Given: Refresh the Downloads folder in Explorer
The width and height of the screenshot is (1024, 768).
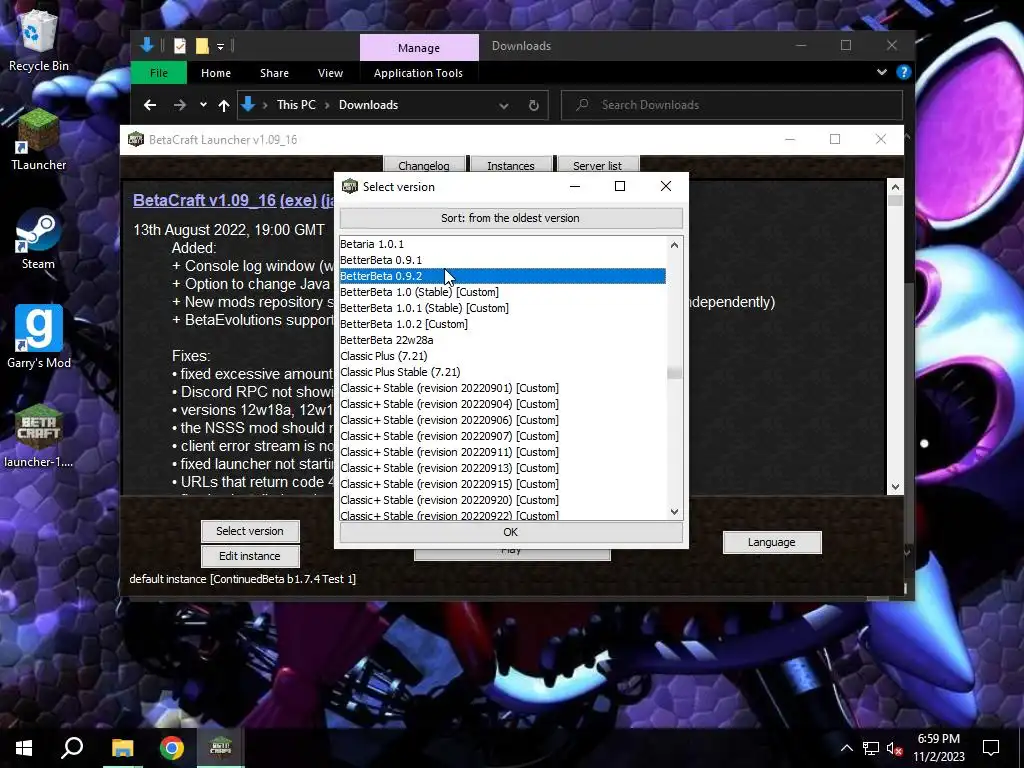Looking at the screenshot, I should click(534, 105).
